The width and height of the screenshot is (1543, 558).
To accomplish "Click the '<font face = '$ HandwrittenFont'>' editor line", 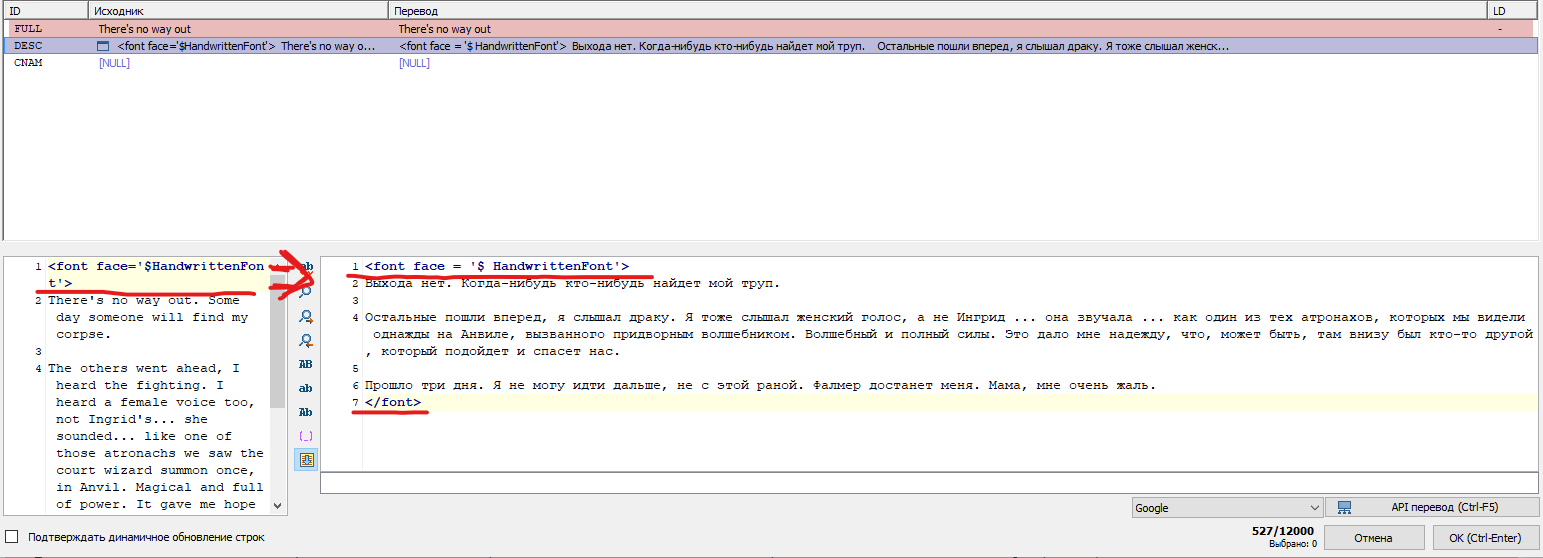I will 497,266.
